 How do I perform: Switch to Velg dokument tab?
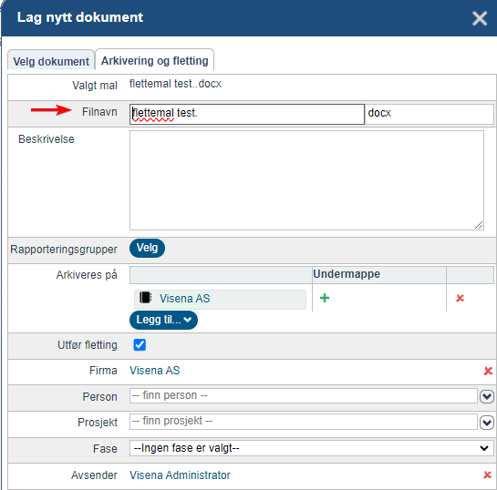coord(51,60)
